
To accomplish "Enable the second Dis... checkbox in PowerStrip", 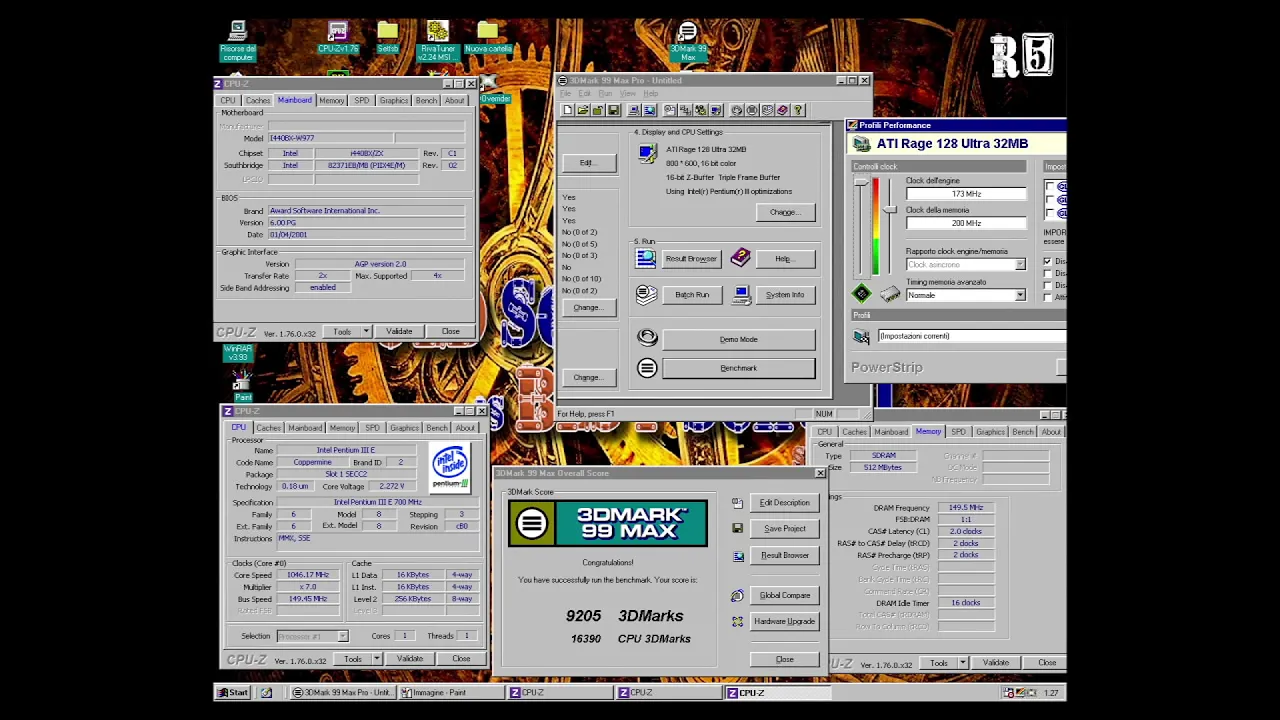I will [1047, 273].
